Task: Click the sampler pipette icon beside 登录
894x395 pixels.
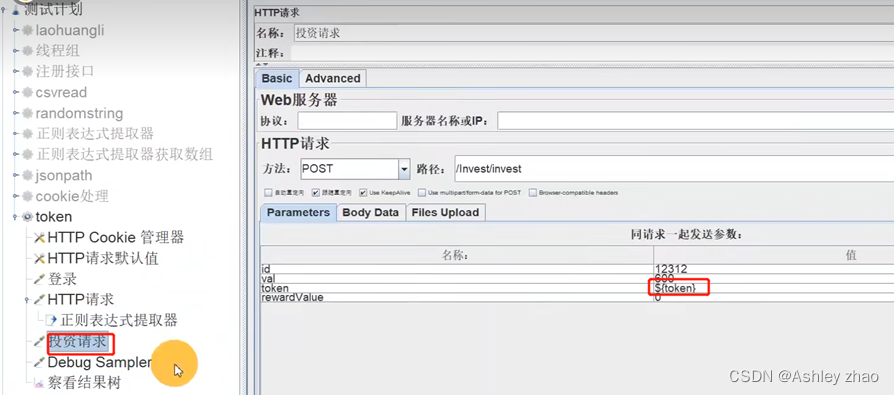Action: pos(39,279)
